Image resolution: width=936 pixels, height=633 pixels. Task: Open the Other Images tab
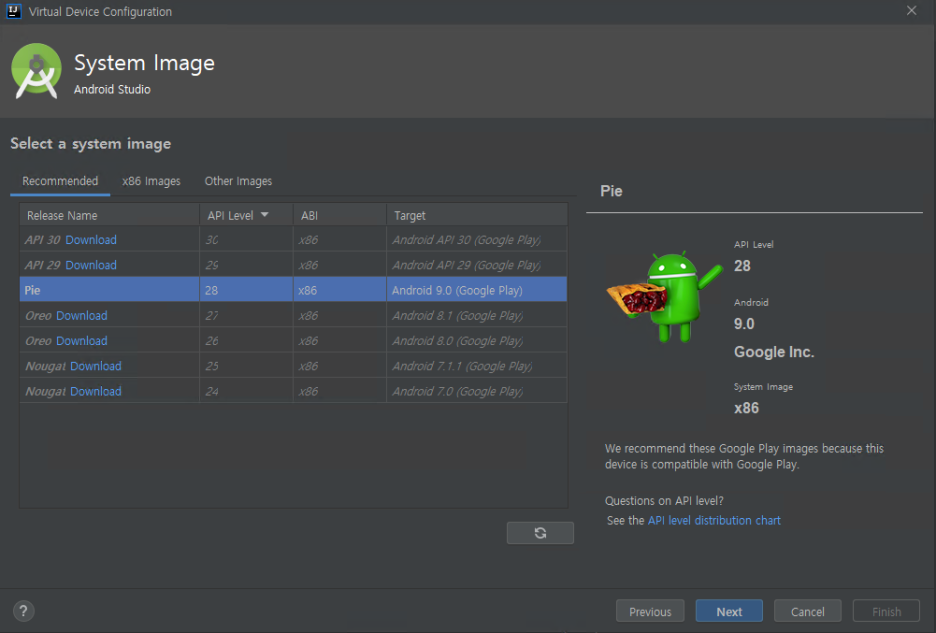pyautogui.click(x=238, y=181)
